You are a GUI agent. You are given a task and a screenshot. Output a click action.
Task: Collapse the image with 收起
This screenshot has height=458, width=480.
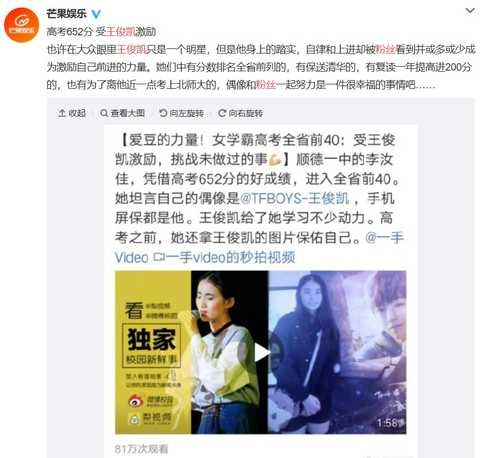tap(72, 113)
